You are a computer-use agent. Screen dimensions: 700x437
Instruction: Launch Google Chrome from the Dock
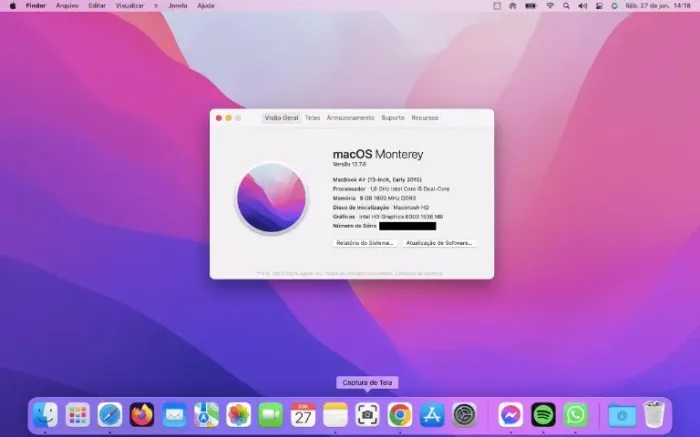pos(400,415)
